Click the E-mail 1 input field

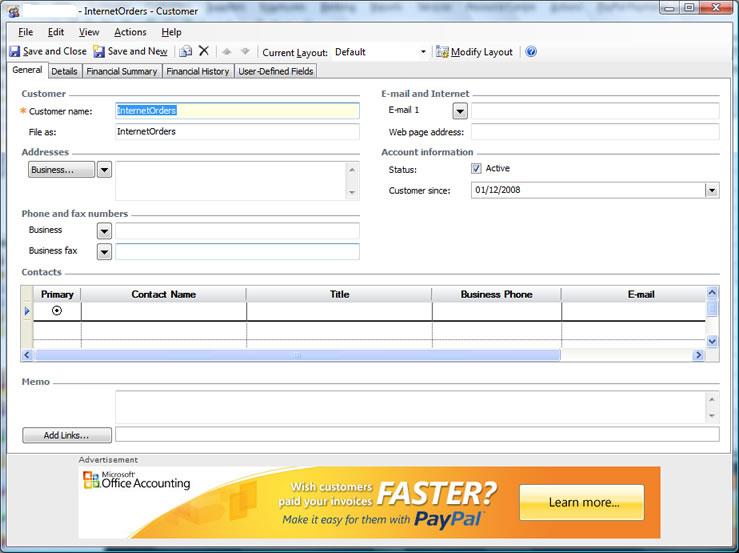tap(595, 111)
